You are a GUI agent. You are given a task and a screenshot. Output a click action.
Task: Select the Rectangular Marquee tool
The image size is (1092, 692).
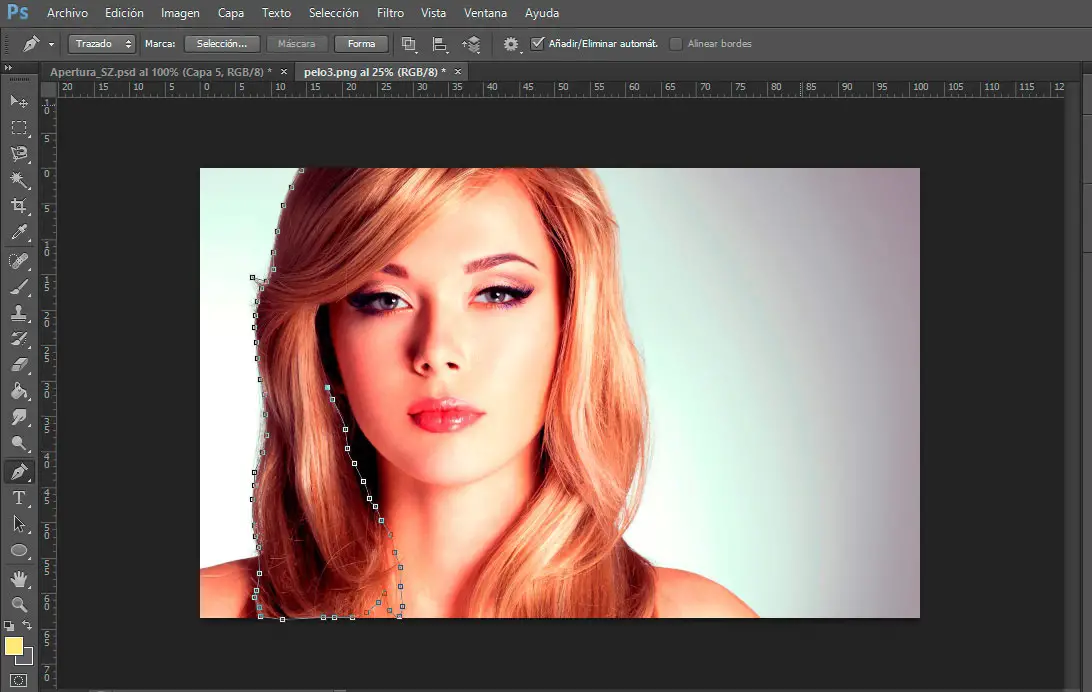pyautogui.click(x=19, y=128)
